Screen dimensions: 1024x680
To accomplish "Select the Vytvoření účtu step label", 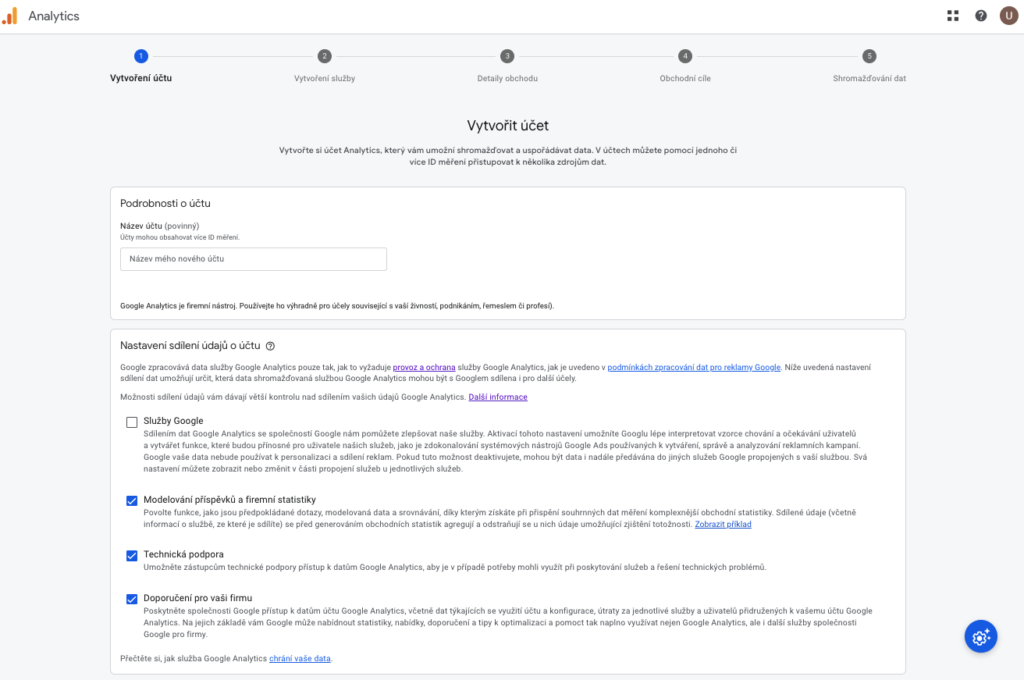I will (x=140, y=78).
